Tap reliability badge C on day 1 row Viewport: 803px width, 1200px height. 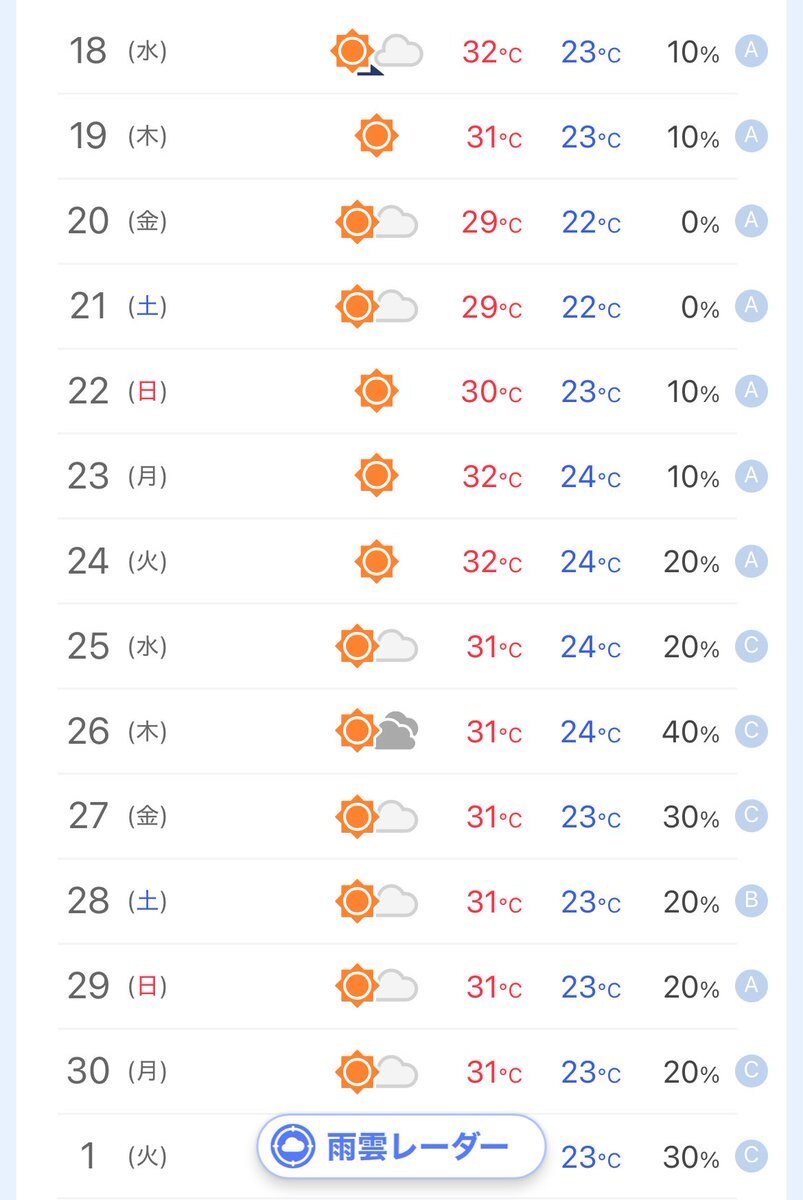[751, 1156]
